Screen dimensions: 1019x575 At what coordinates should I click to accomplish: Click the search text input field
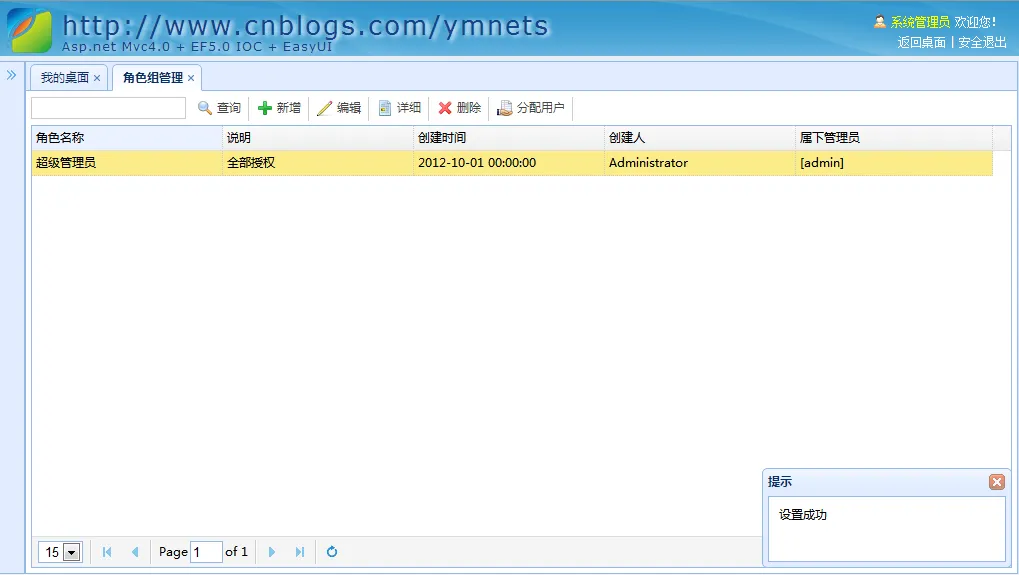point(108,108)
